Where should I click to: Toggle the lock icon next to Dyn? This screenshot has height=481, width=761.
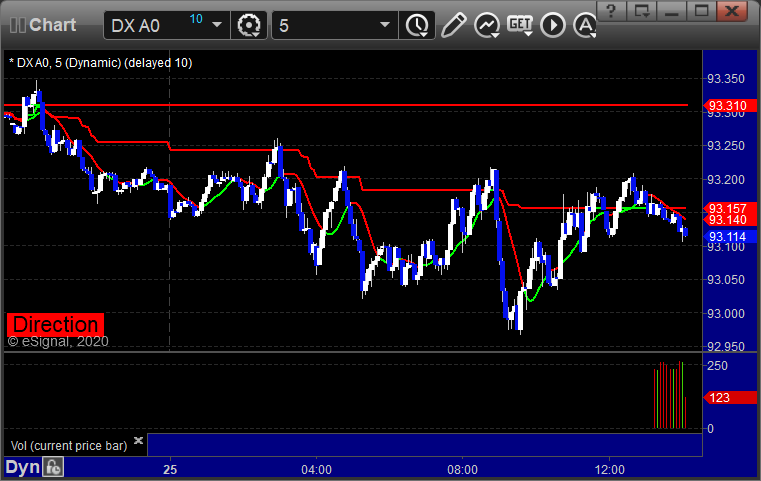(53, 467)
